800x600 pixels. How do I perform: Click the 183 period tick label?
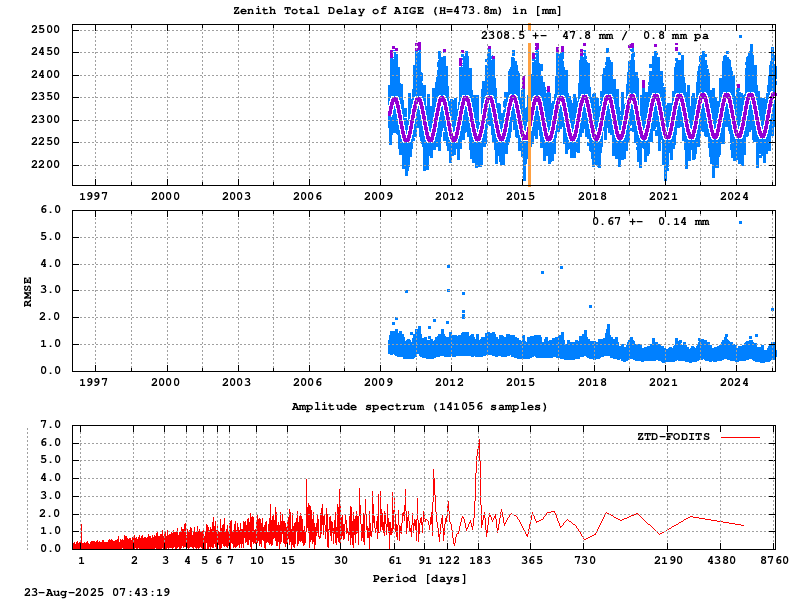pos(480,561)
